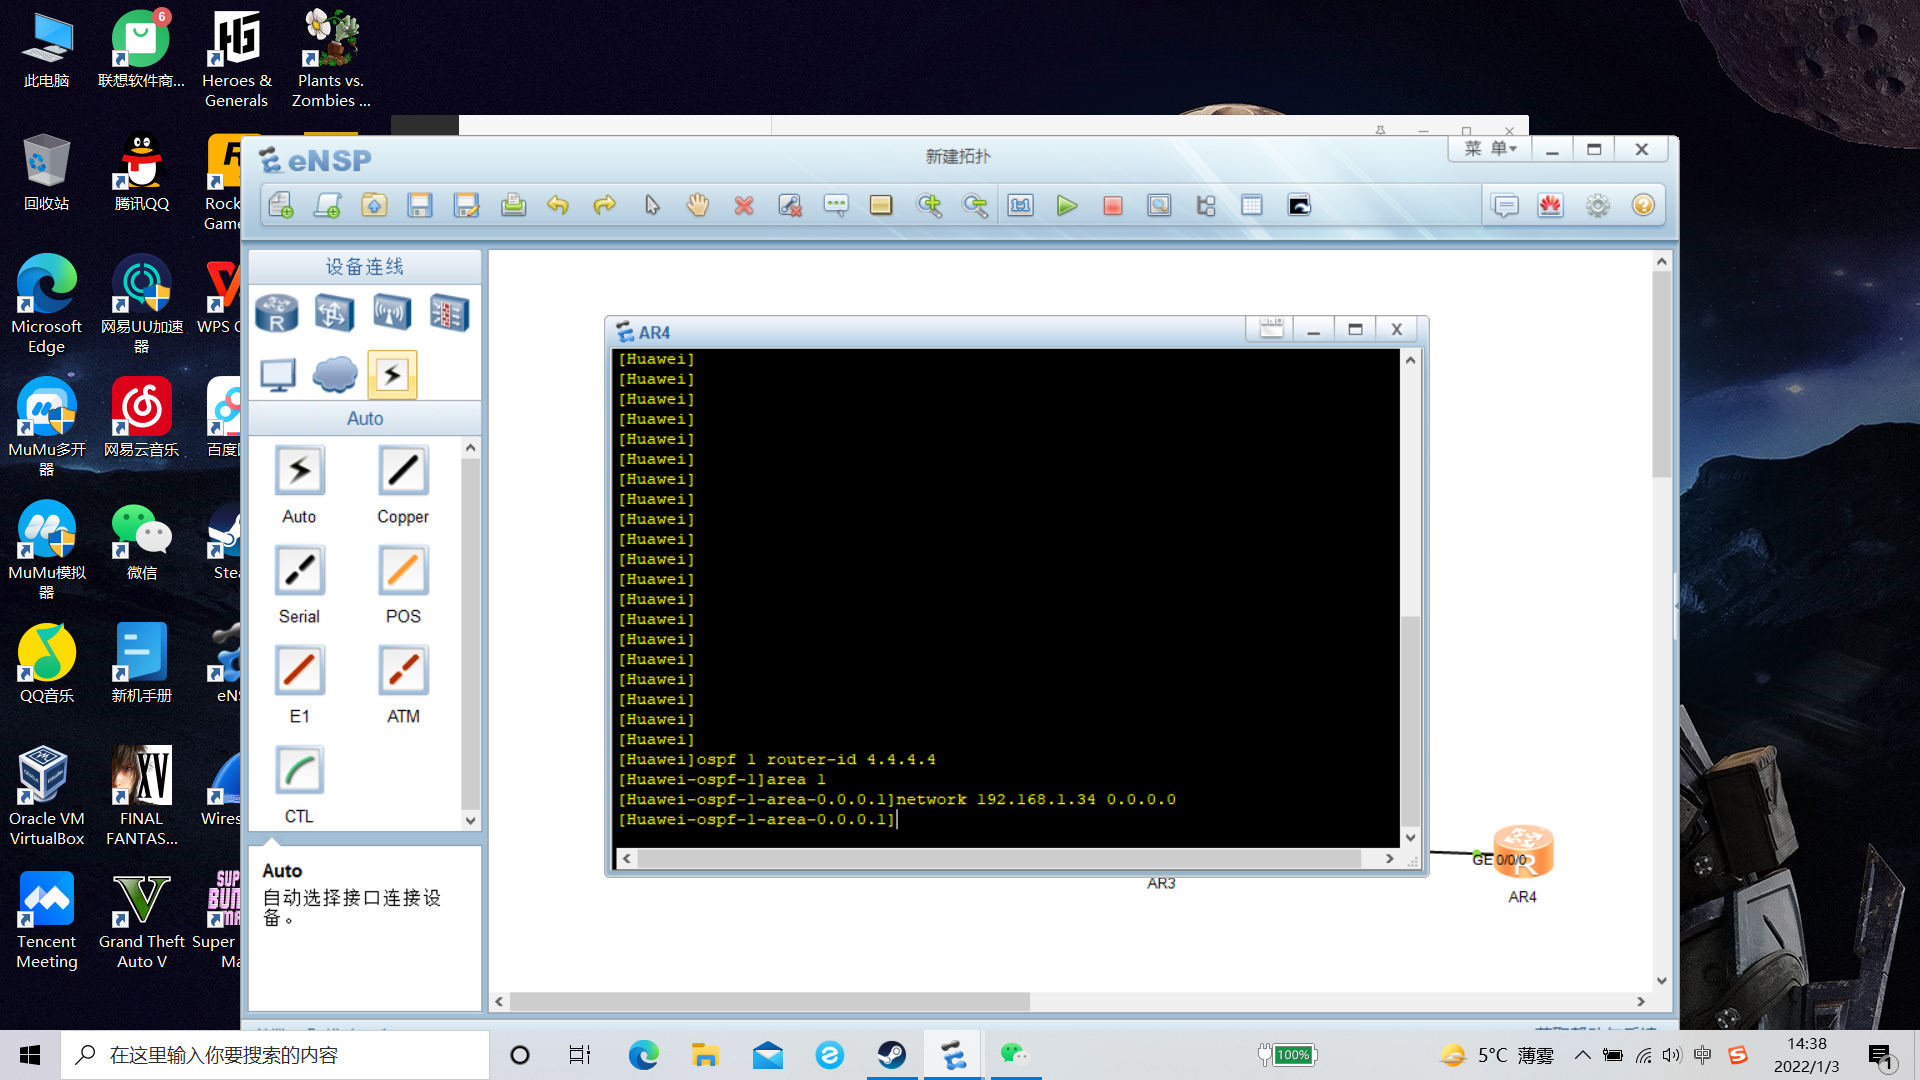
Task: Open Steam from the taskbar
Action: click(x=891, y=1055)
